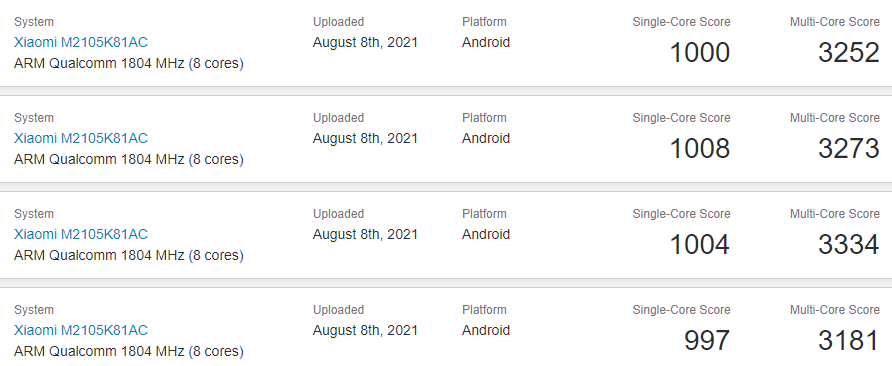This screenshot has width=892, height=366.
Task: Click the multi-core score value 3334
Action: click(x=849, y=245)
